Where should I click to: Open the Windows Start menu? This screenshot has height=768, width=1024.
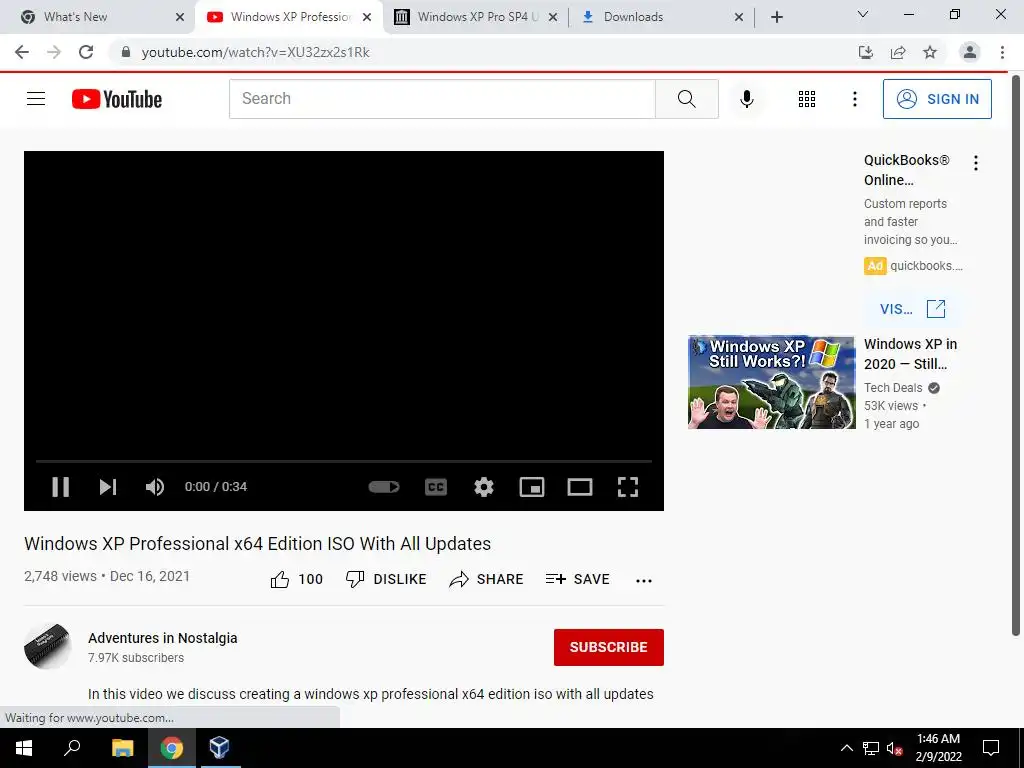24,748
